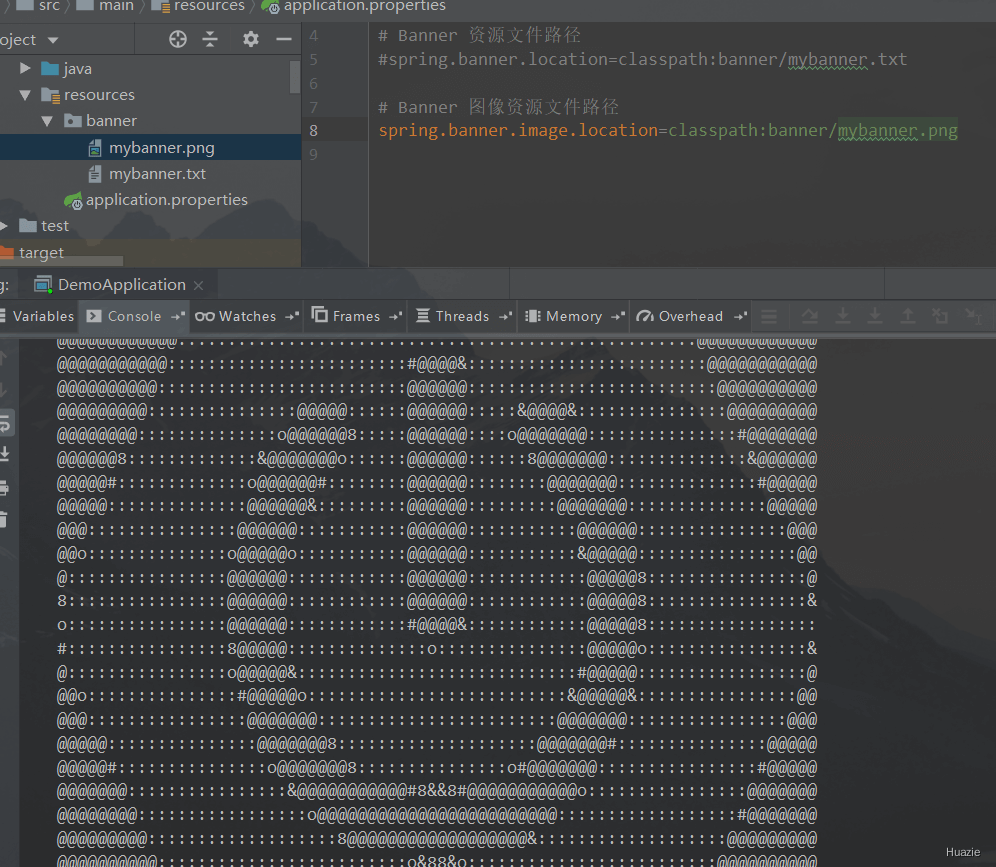Viewport: 996px width, 867px height.
Task: Collapse the resources folder
Action: (x=25, y=95)
